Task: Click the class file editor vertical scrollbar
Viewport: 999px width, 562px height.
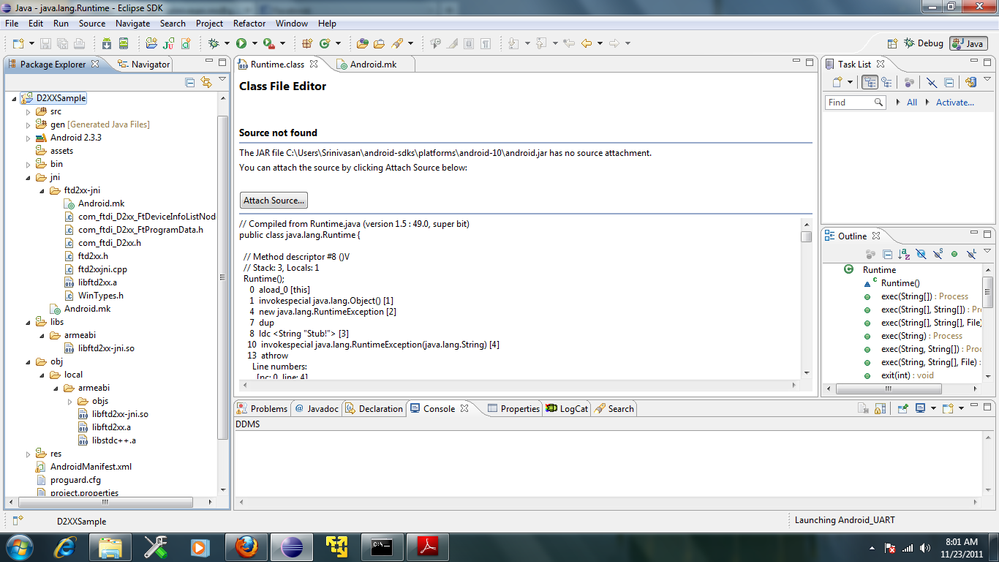Action: 807,298
